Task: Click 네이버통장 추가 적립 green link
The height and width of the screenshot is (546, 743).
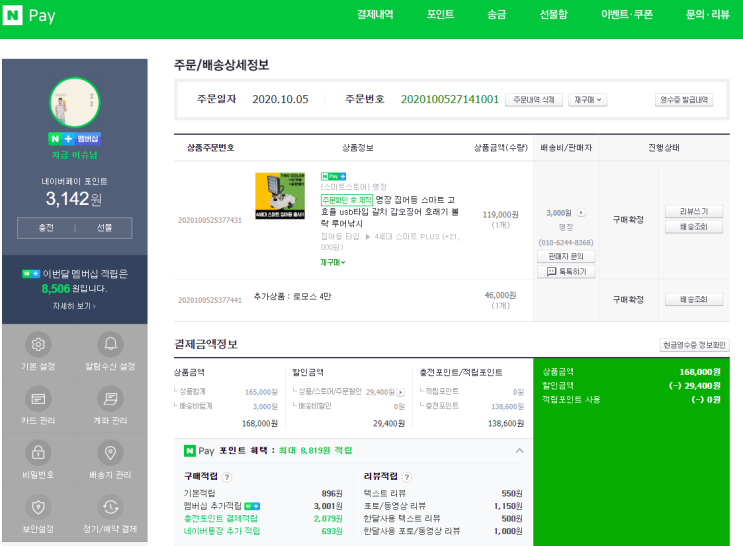Action: pos(222,531)
